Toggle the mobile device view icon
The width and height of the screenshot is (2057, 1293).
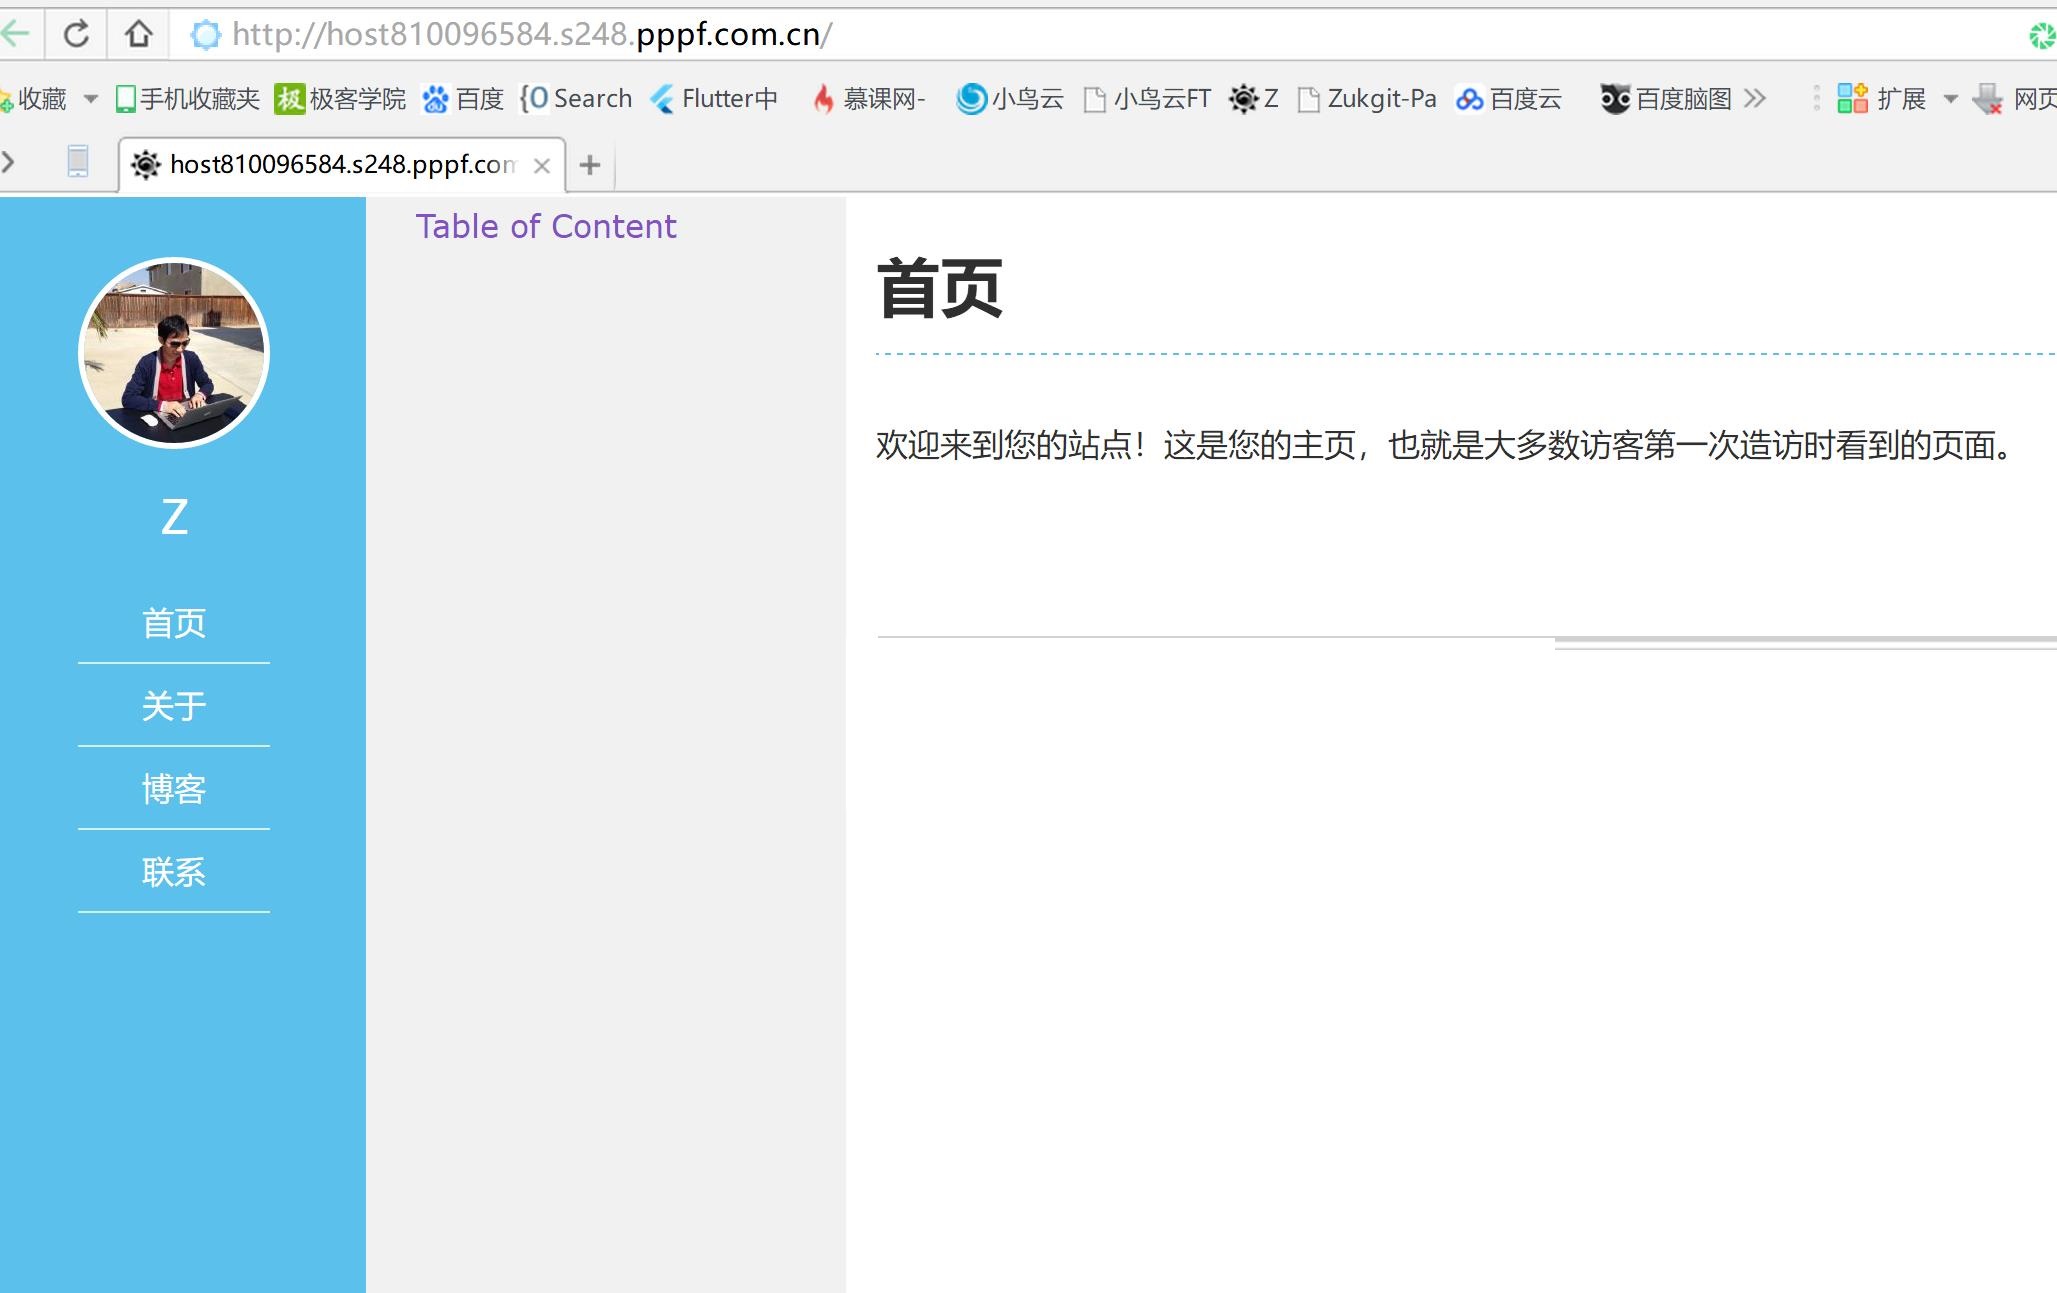(77, 162)
